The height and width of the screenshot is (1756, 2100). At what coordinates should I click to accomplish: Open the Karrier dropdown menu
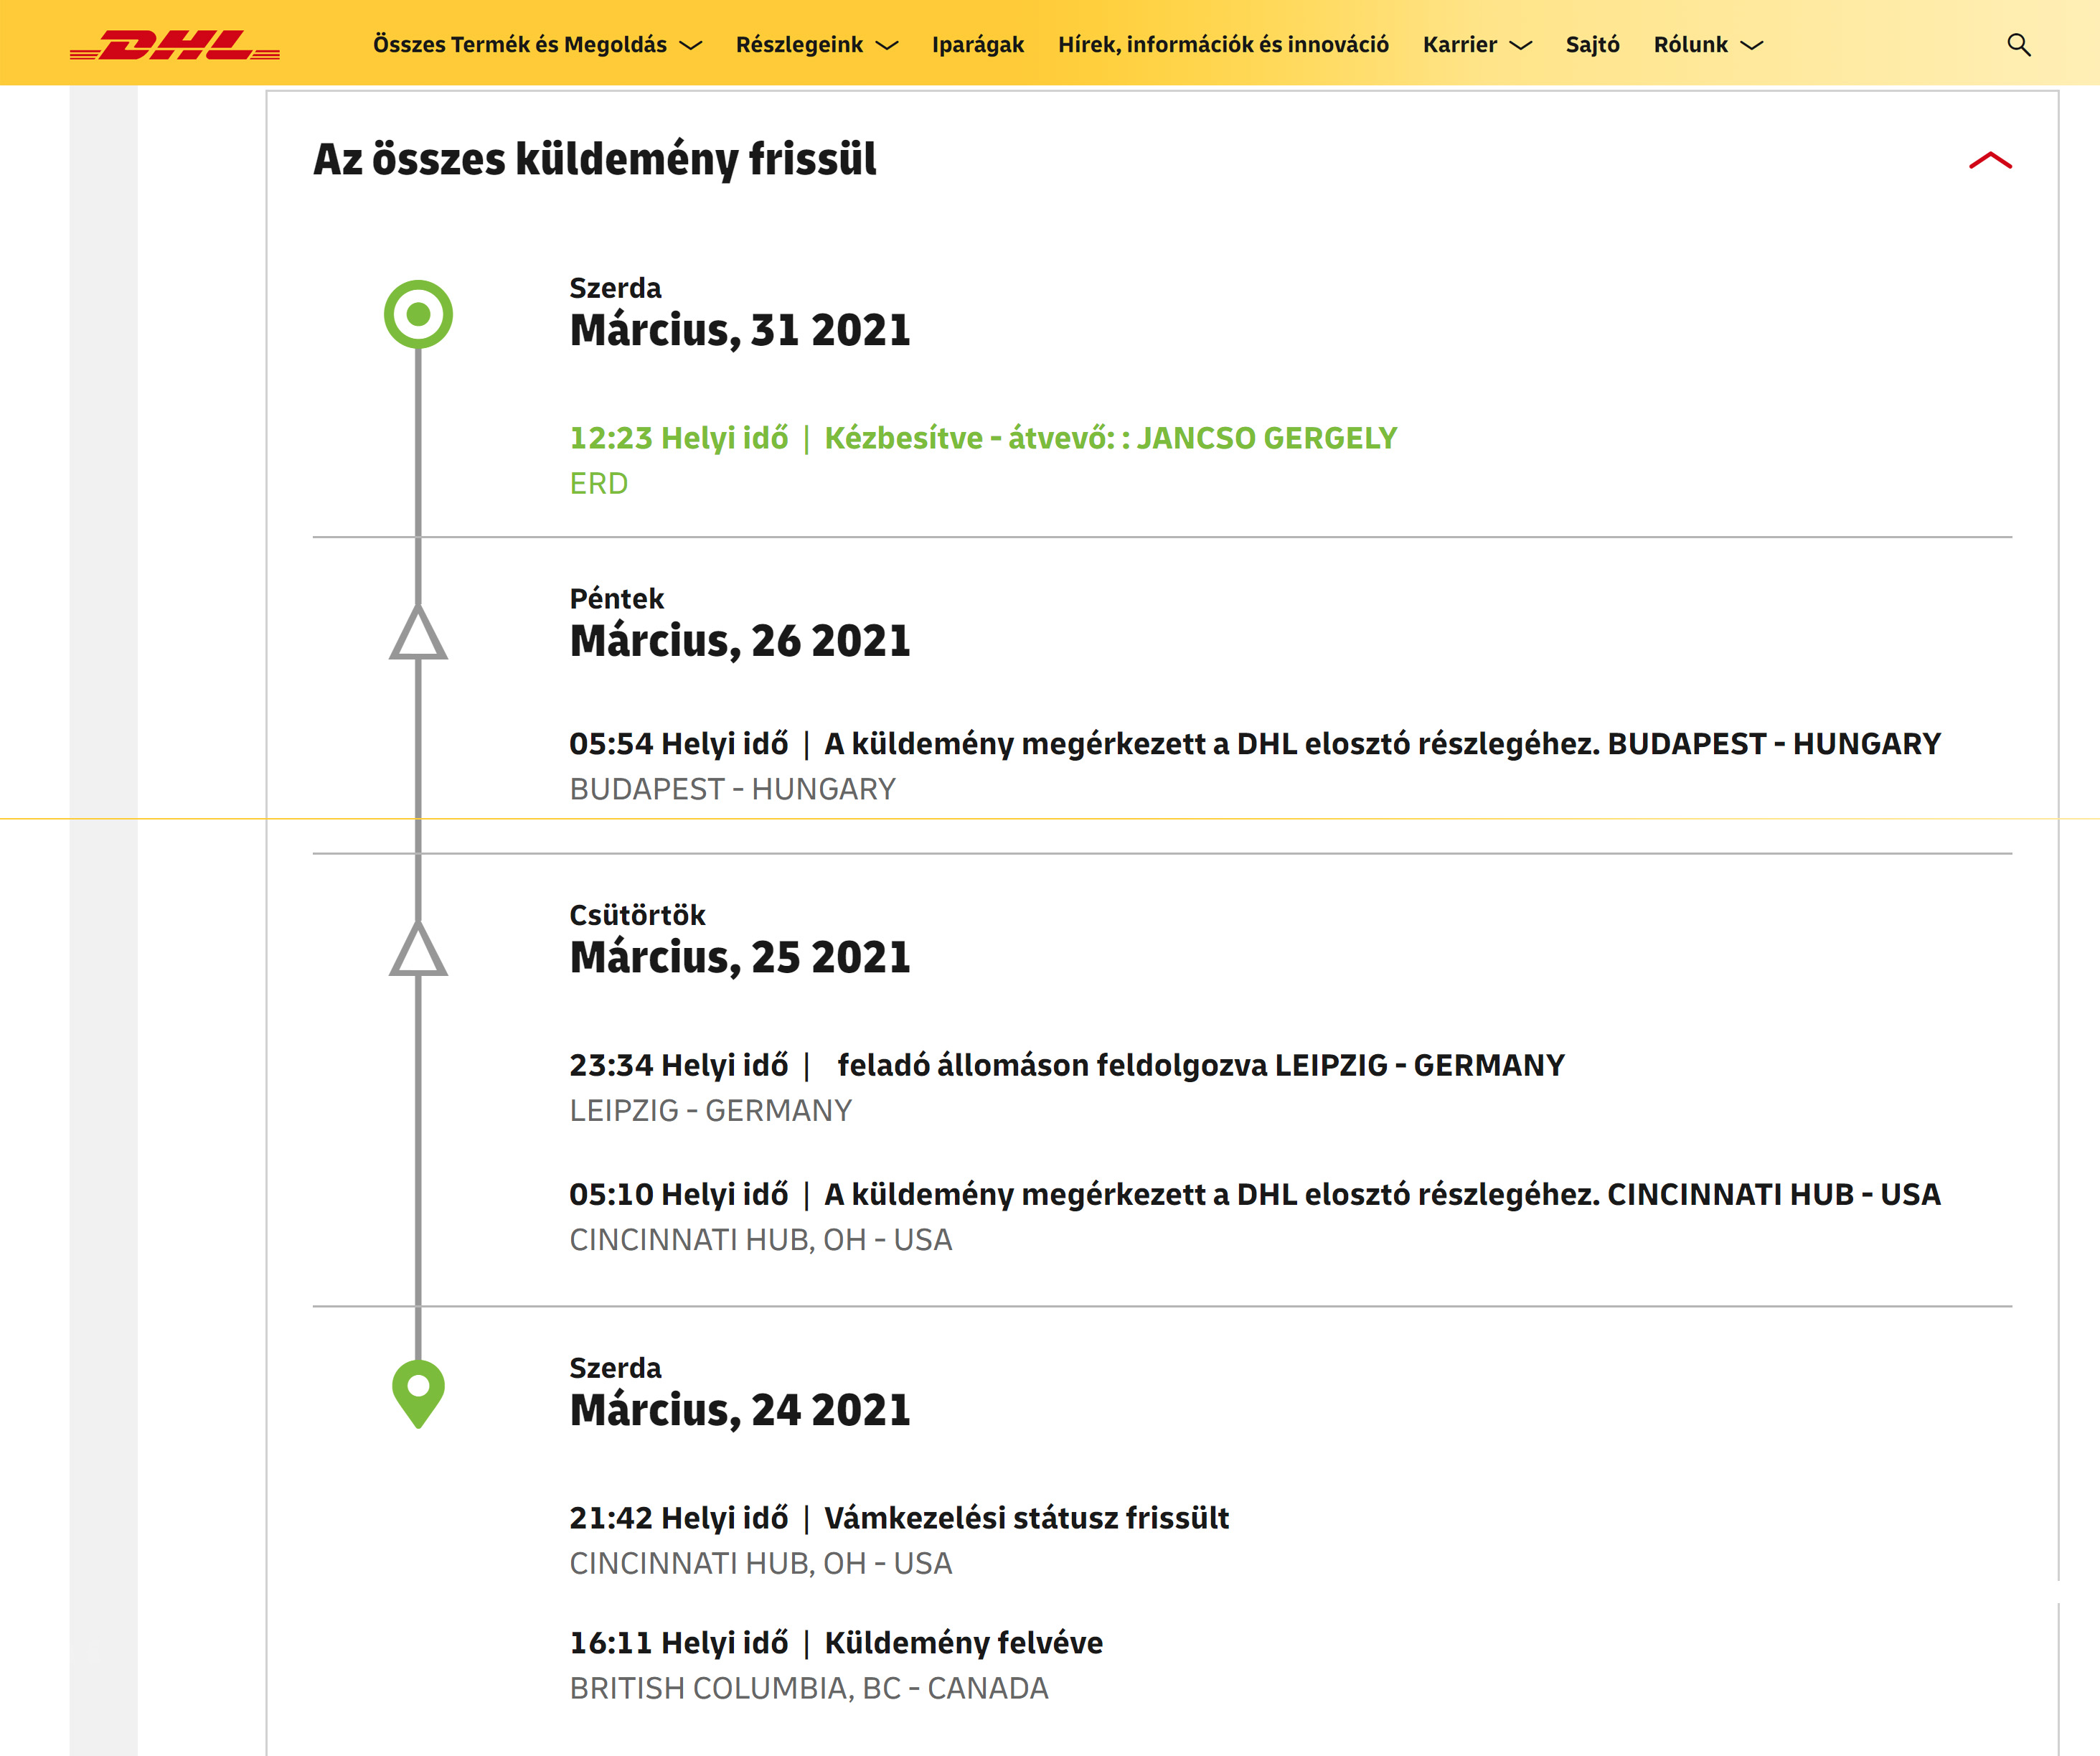pos(1477,45)
